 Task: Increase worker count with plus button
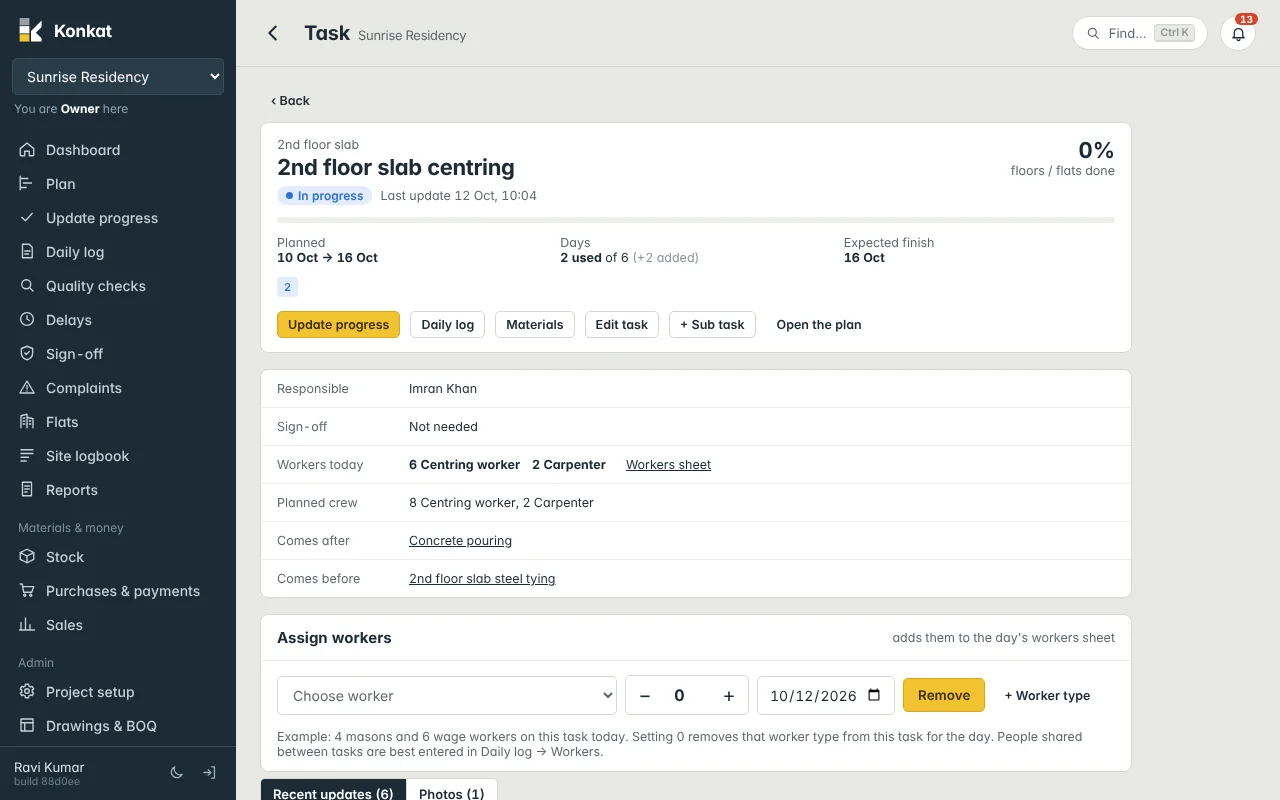pos(729,696)
